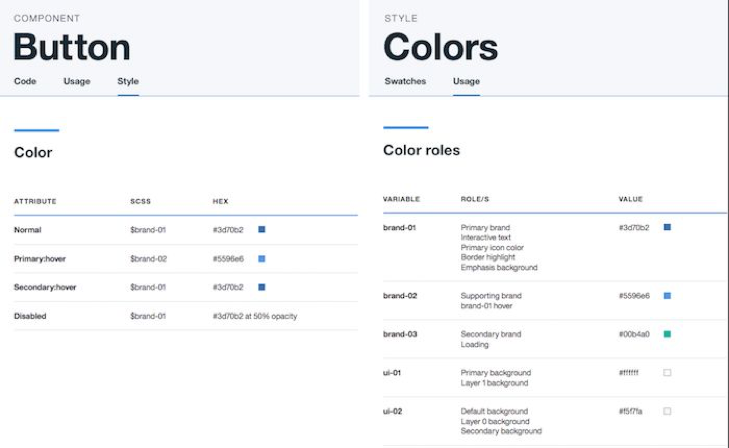Click the ui-02 light gray swatch
Screen dimensions: 729x448
click(667, 411)
